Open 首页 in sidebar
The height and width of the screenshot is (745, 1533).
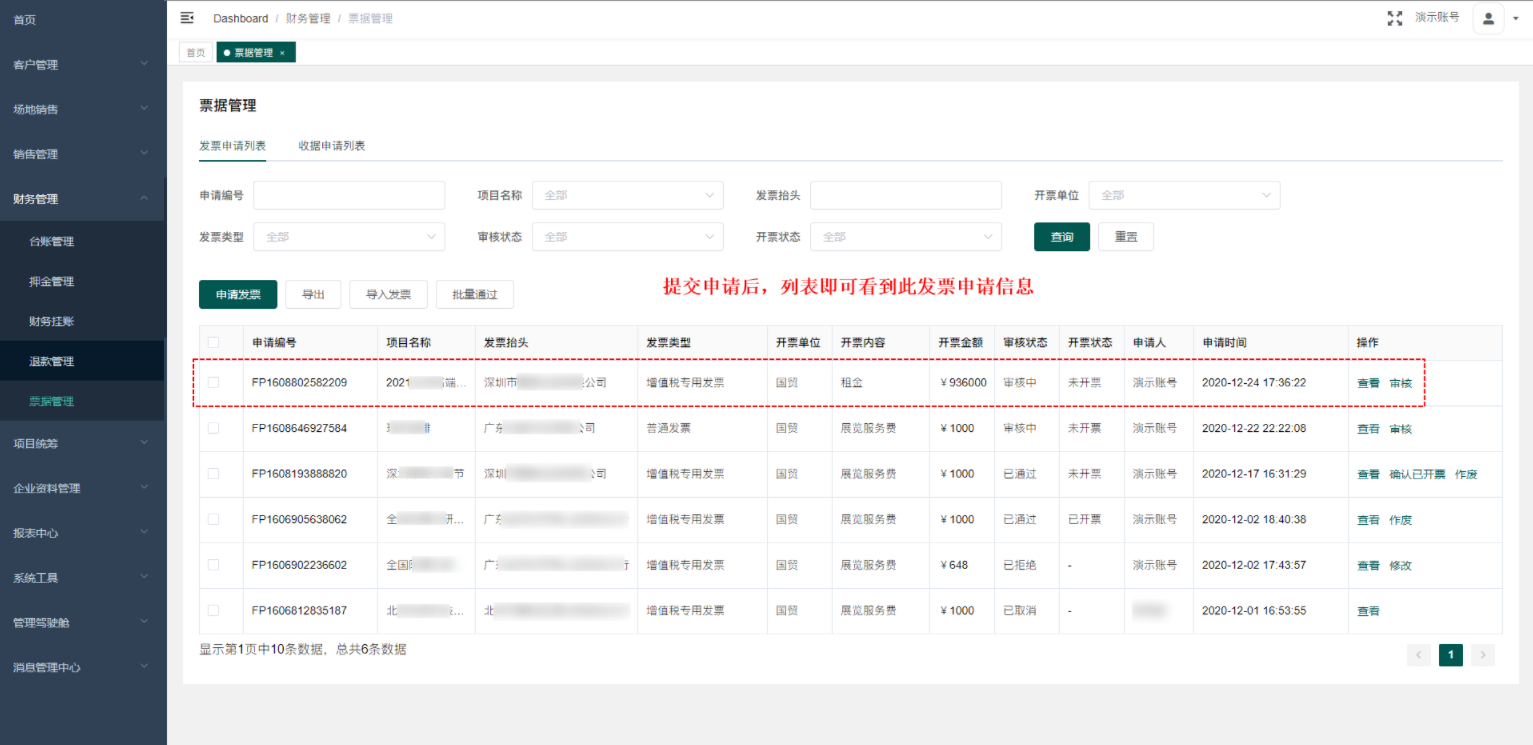[83, 20]
